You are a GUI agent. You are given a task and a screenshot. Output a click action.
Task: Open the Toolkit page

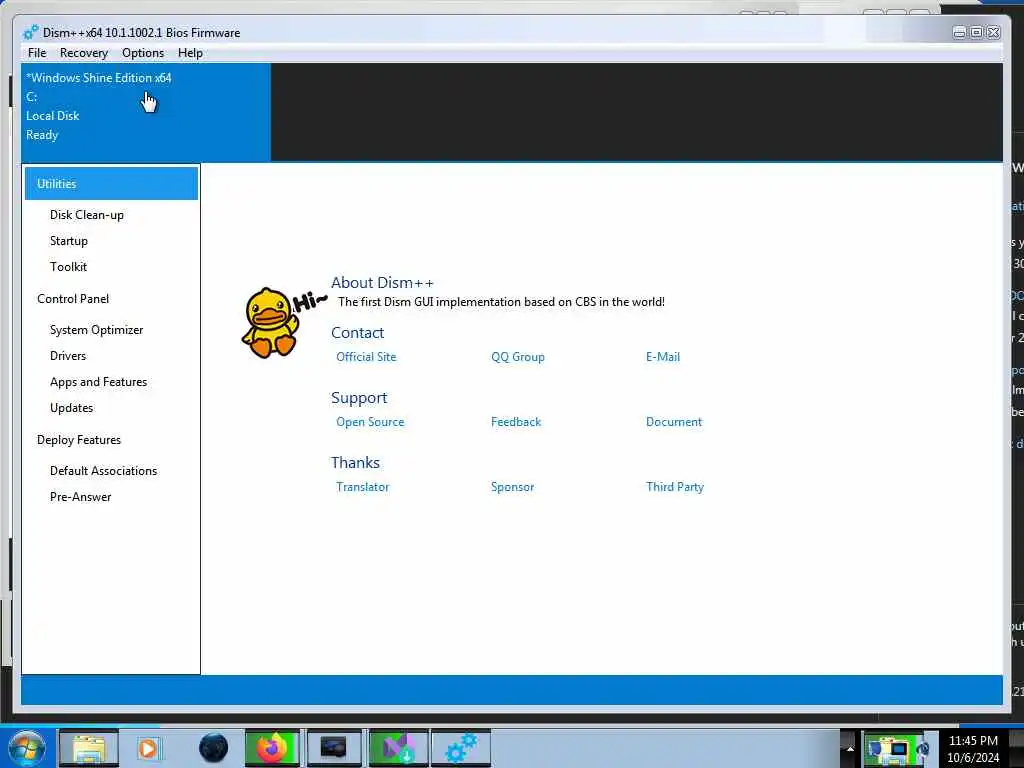69,266
